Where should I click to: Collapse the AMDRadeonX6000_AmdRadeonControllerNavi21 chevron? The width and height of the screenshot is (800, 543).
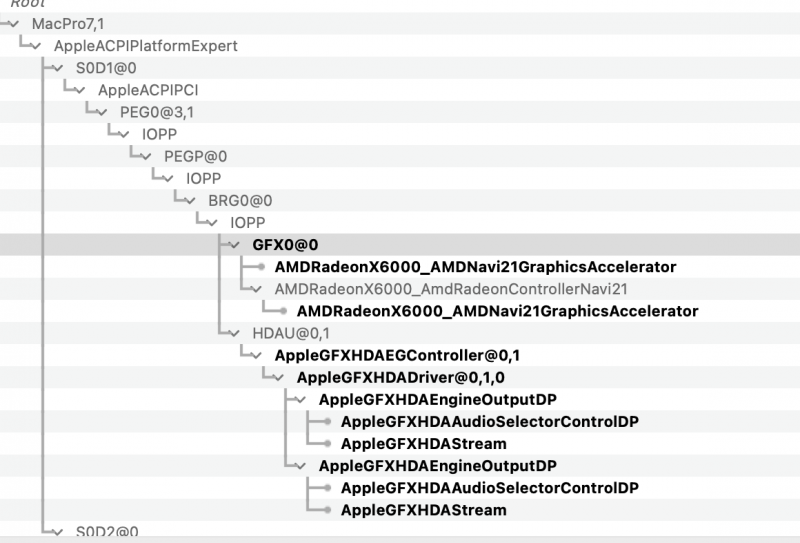point(256,289)
